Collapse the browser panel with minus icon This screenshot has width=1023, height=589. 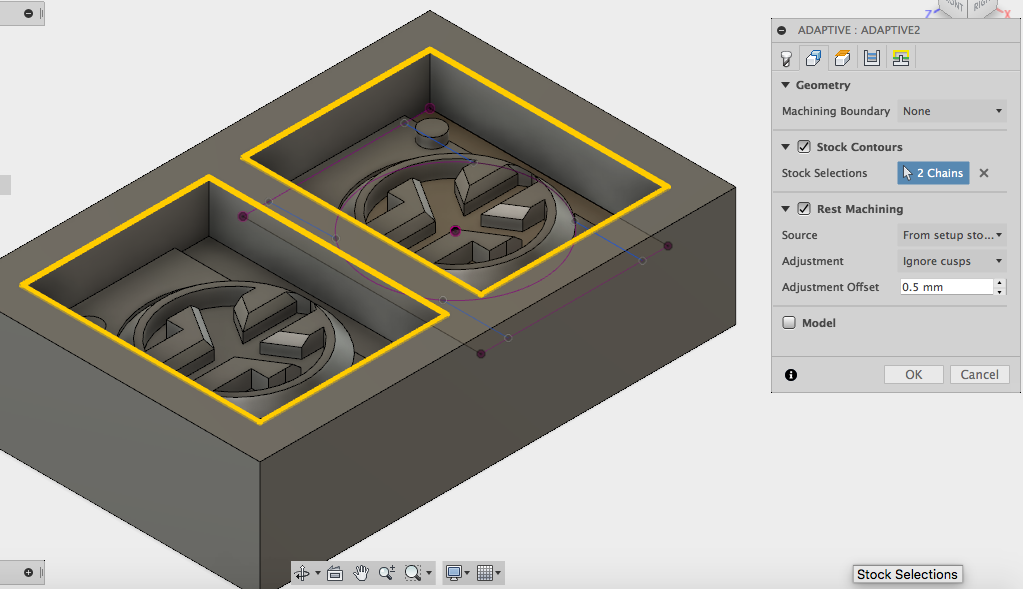(28, 13)
